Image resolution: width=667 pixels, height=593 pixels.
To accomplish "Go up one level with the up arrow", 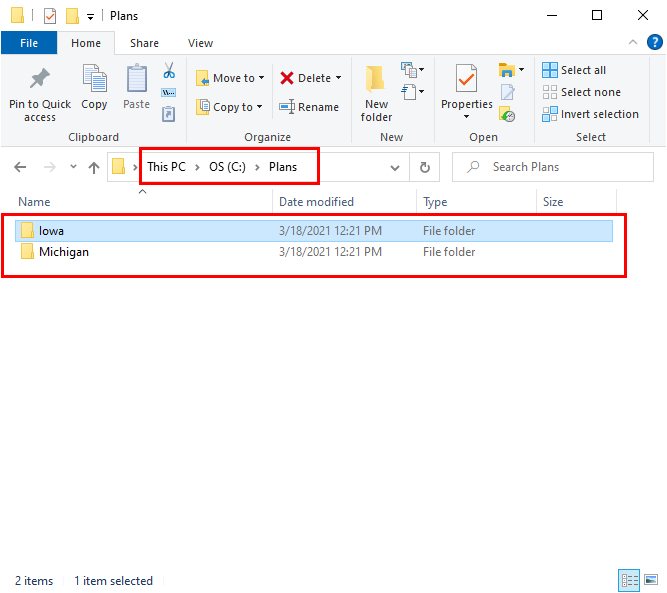I will click(94, 167).
